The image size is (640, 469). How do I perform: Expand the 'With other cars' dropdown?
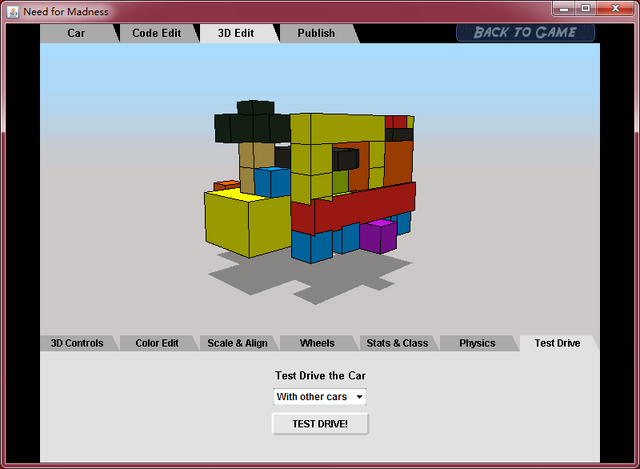(x=320, y=397)
